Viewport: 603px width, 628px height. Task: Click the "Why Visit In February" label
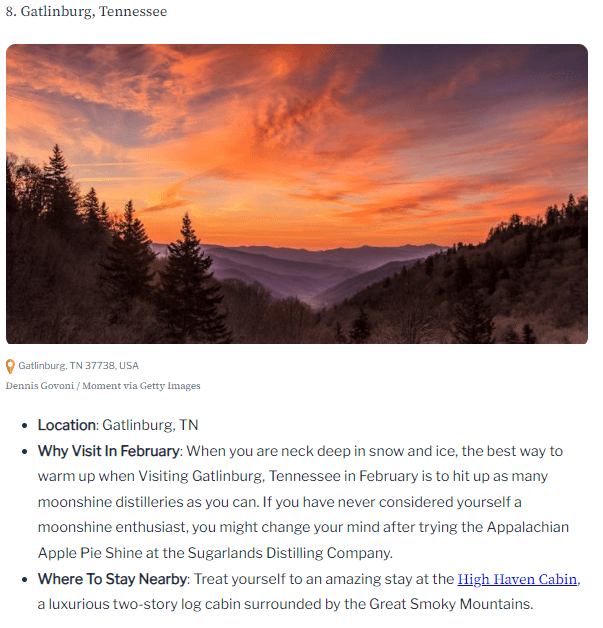pyautogui.click(x=110, y=451)
